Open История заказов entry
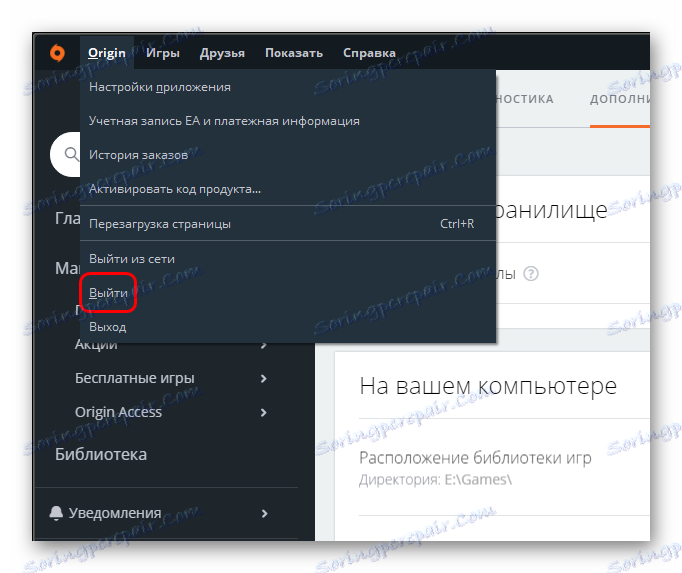Viewport: 682px width, 573px height. 288,155
